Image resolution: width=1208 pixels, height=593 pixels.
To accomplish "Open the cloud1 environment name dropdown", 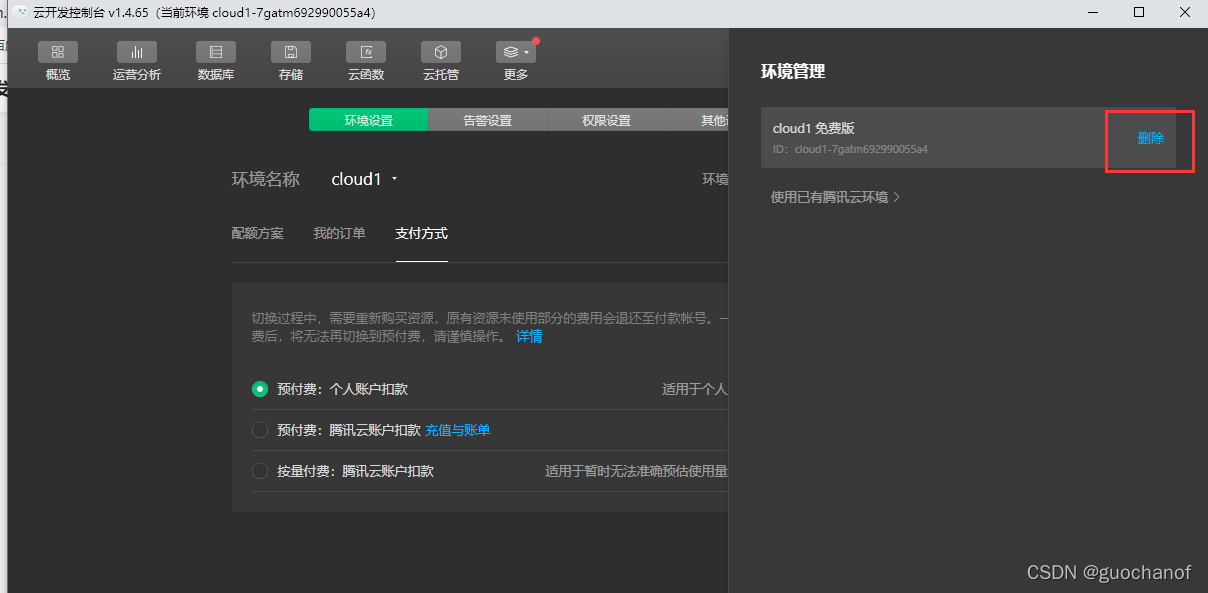I will pos(365,179).
